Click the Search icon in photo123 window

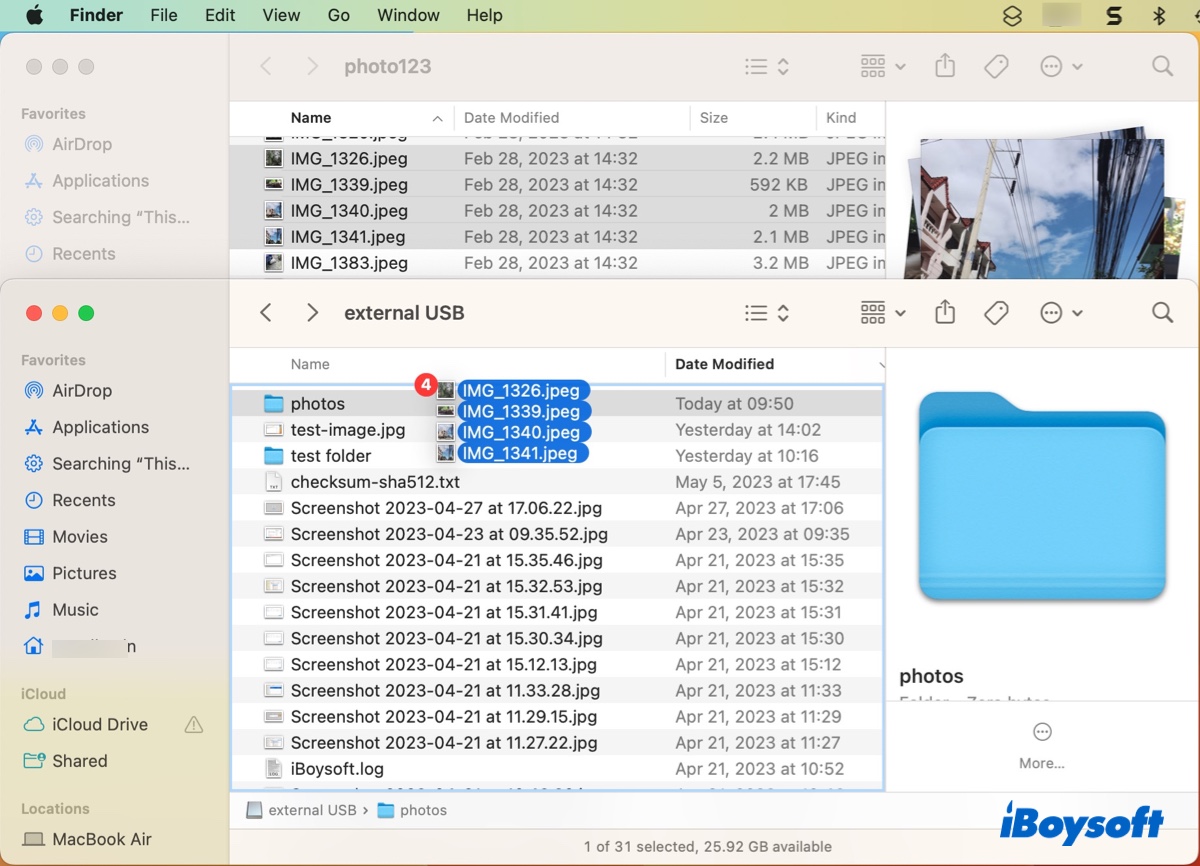coord(1162,66)
